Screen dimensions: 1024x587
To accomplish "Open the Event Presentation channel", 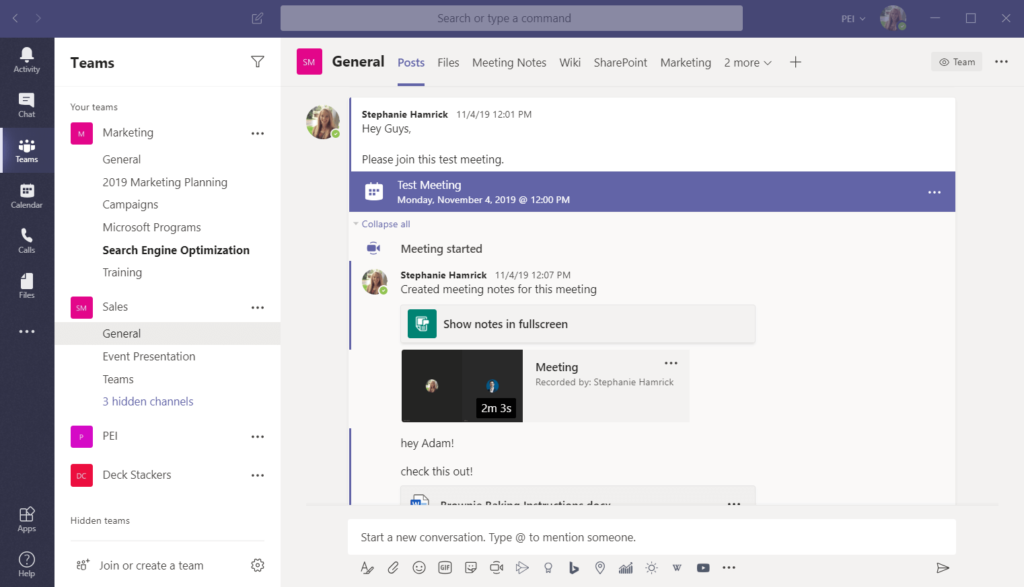I will (x=149, y=357).
